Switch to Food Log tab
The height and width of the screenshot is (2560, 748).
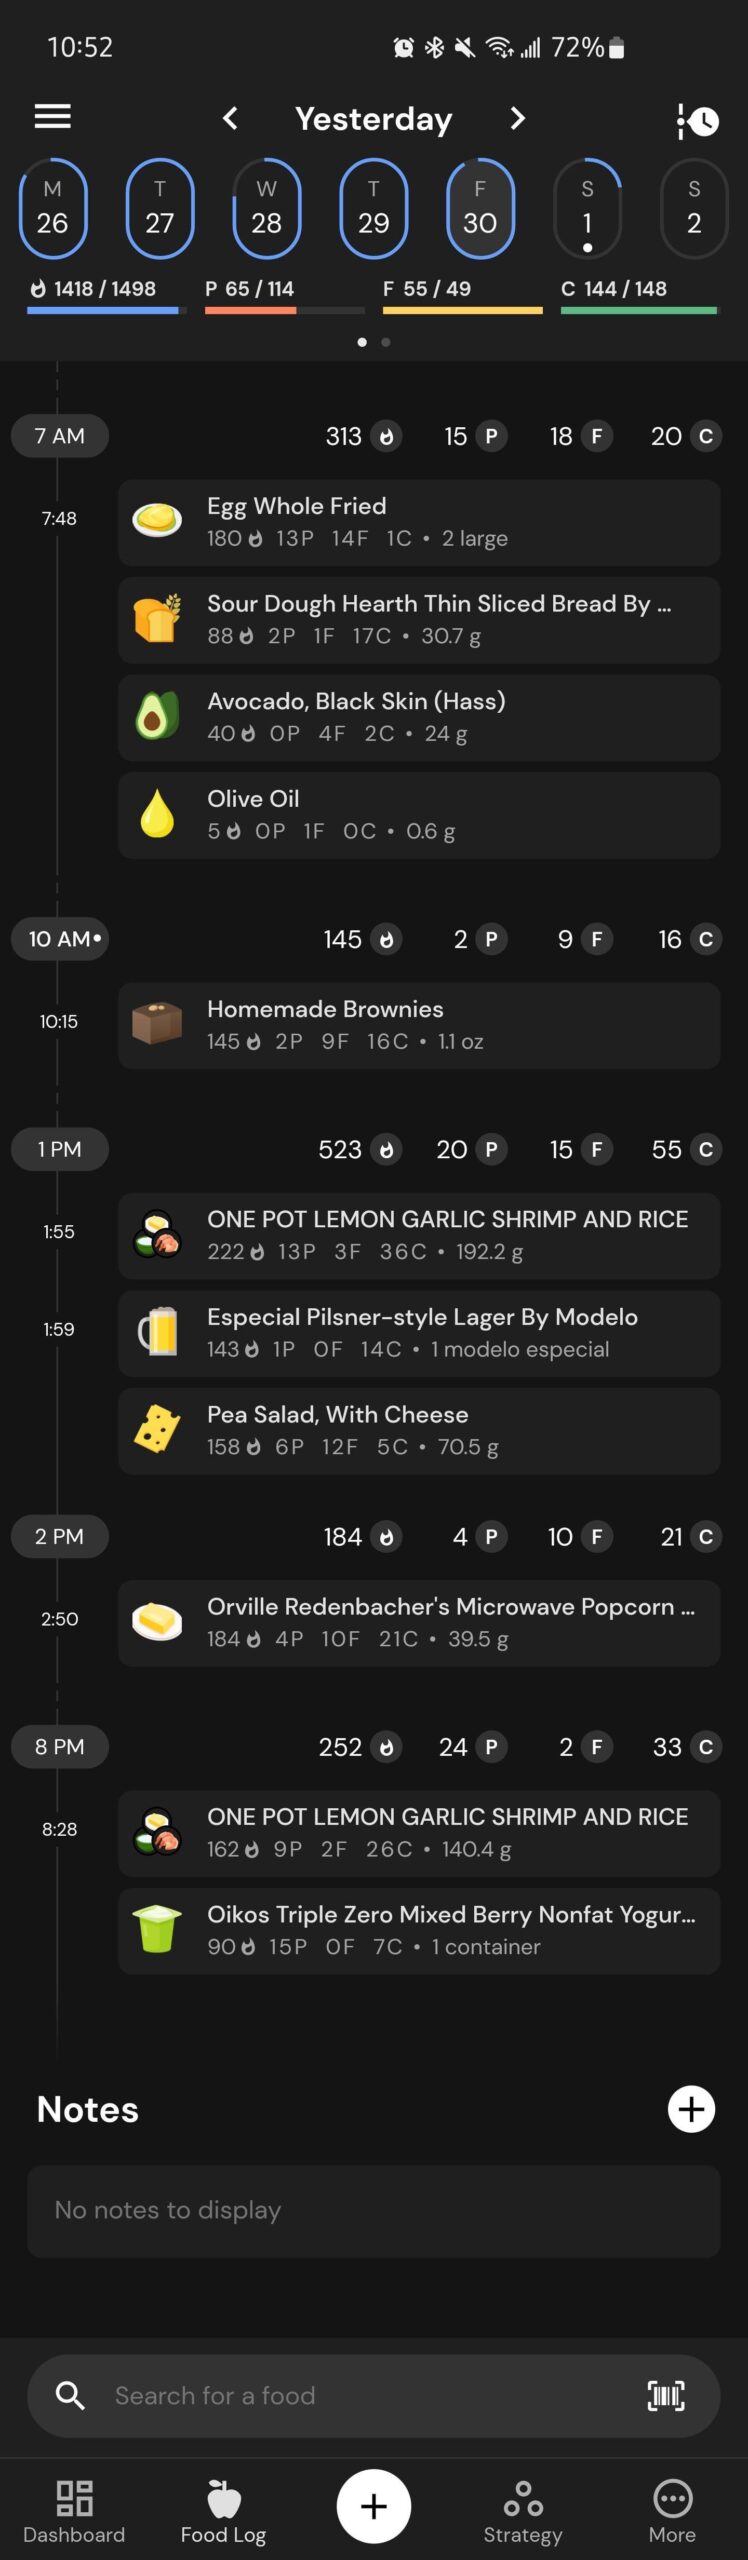coord(223,2510)
